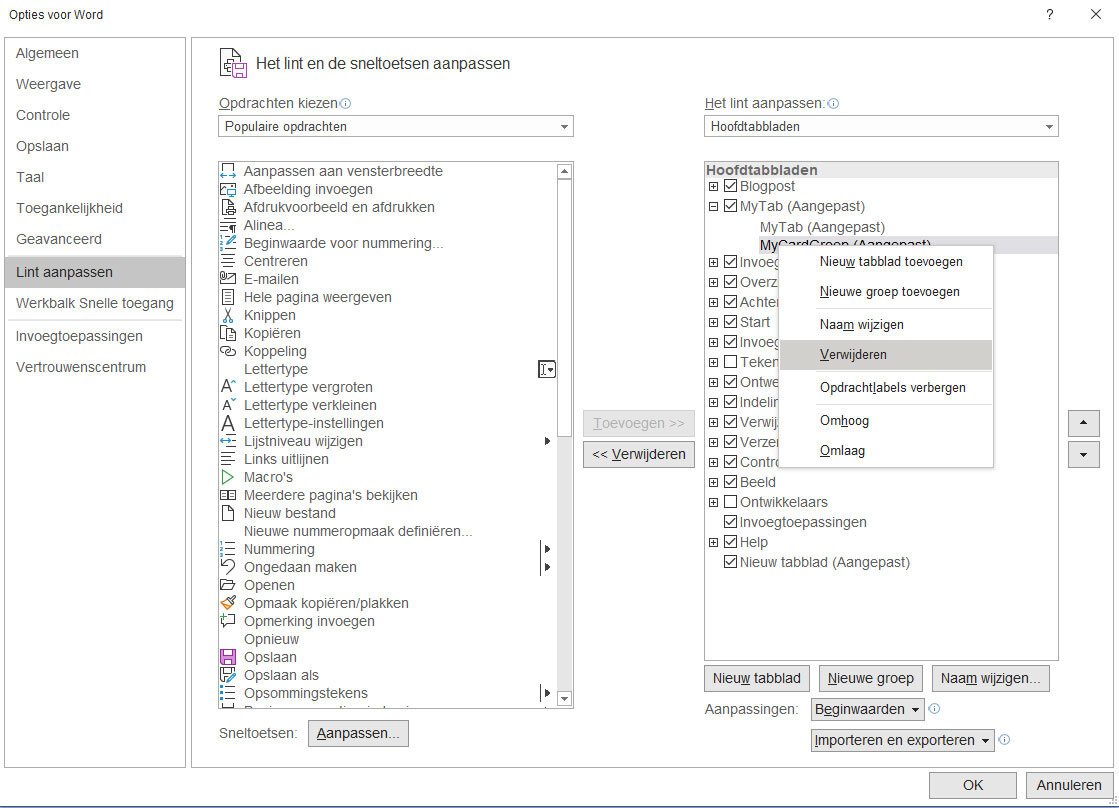Click the Nieuwe groep button
The height and width of the screenshot is (808, 1119).
click(871, 678)
